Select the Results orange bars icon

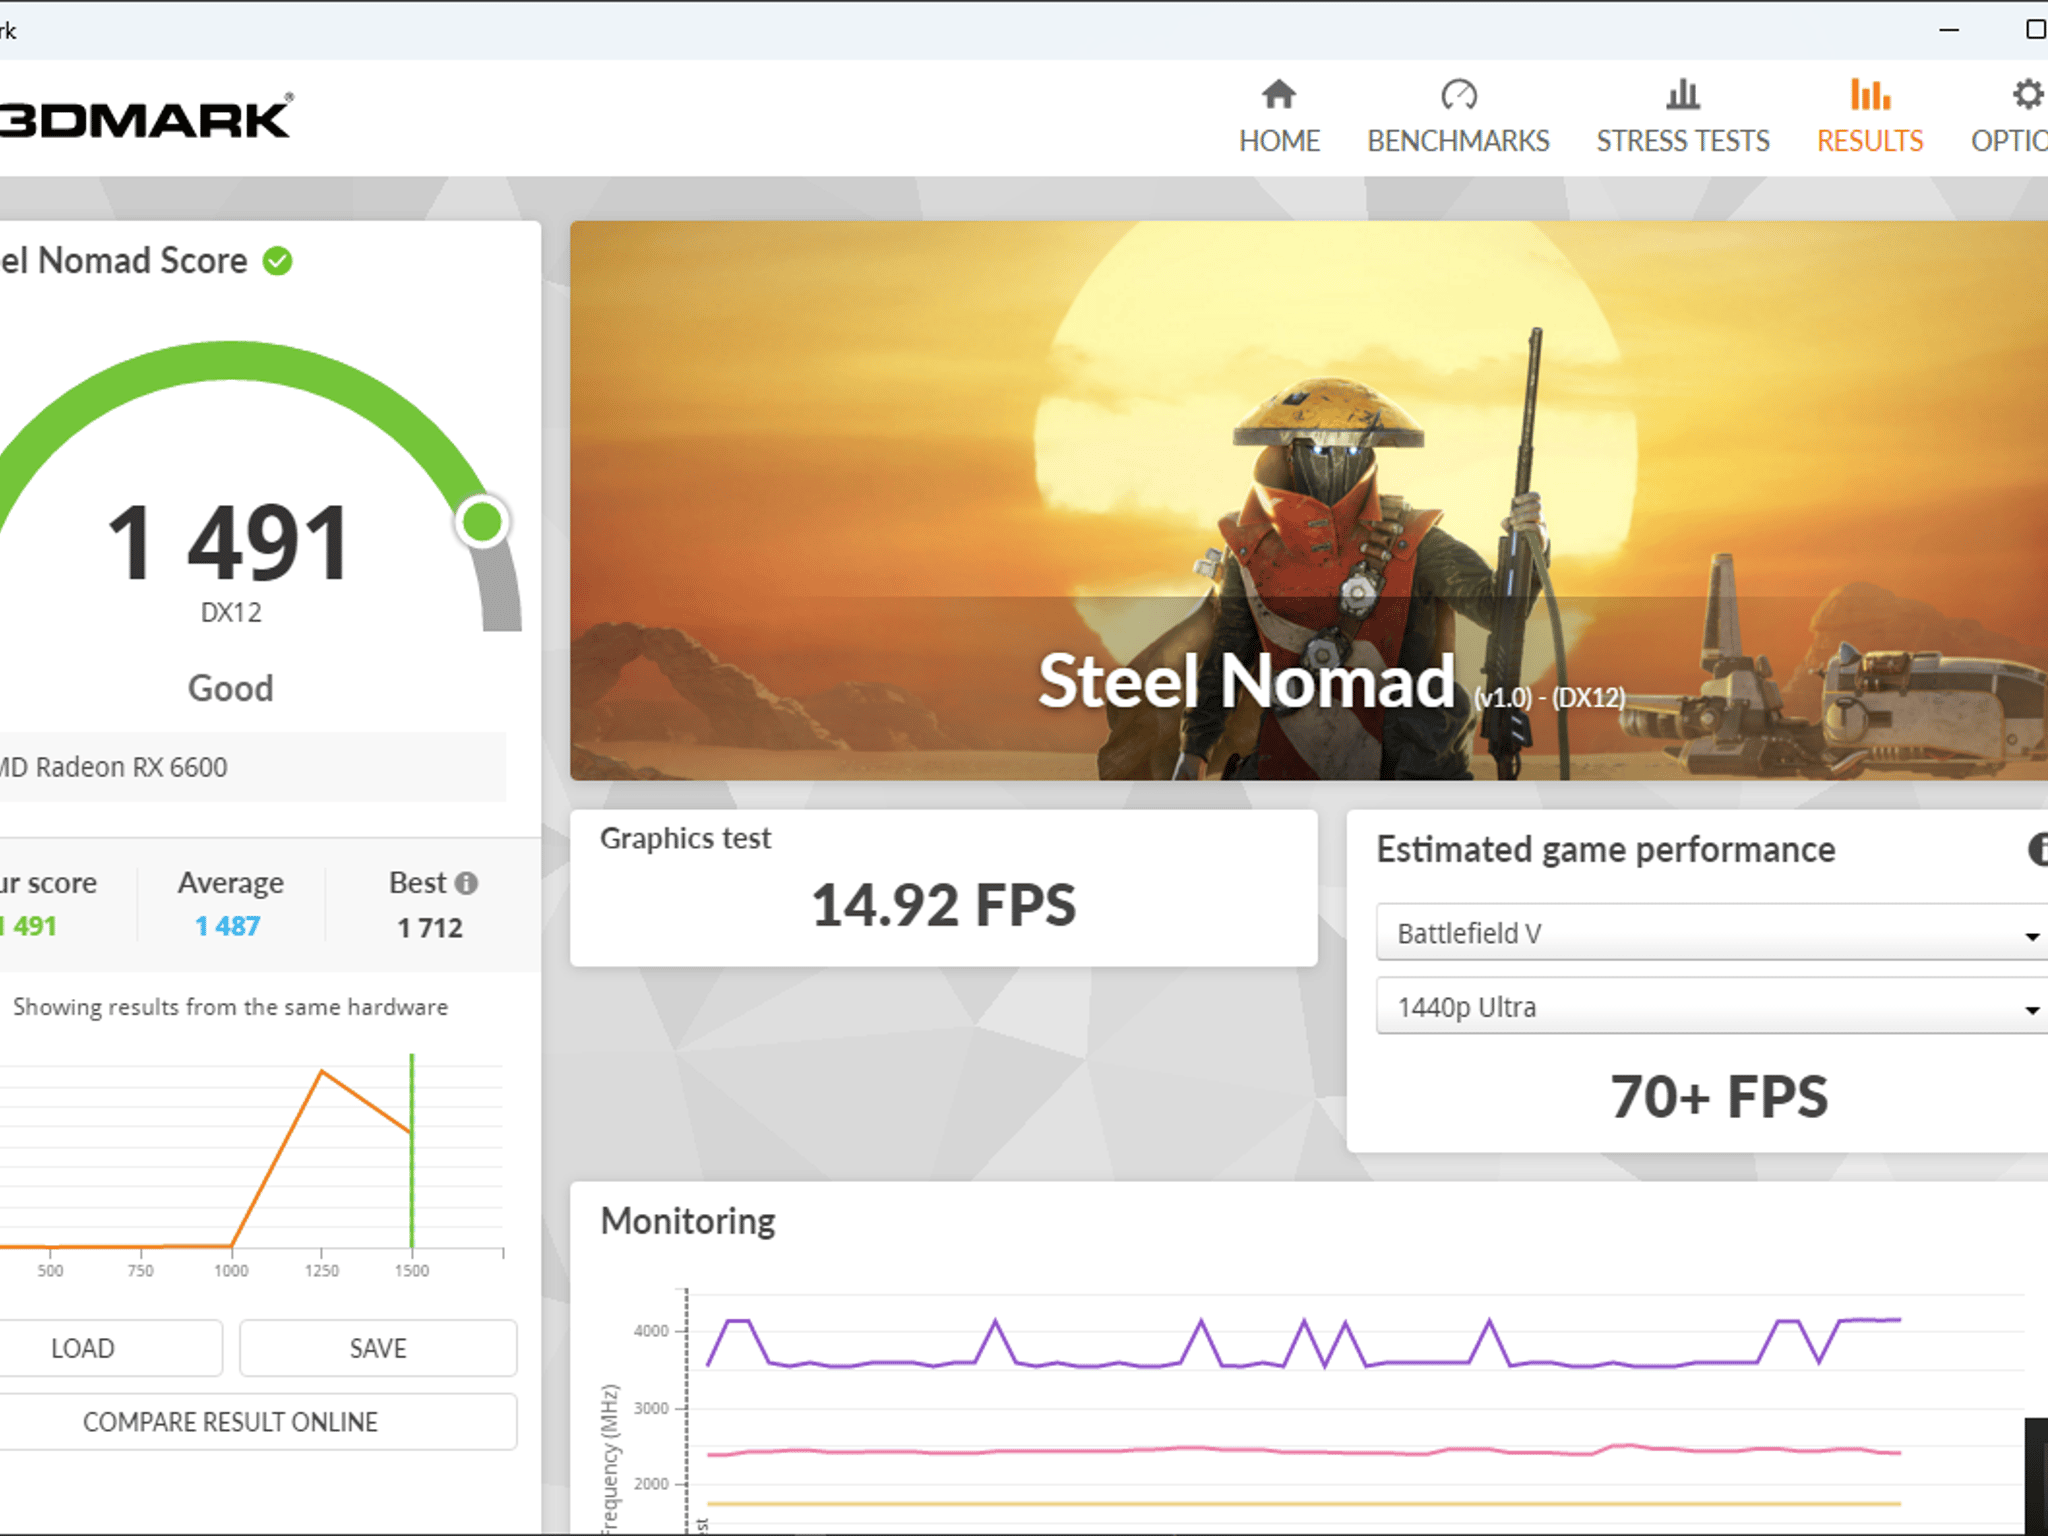1870,95
